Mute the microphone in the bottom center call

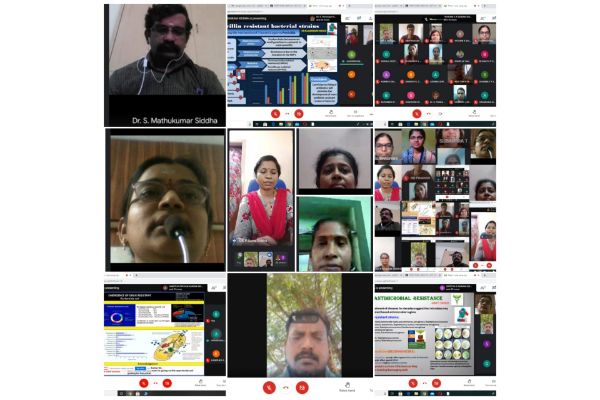pyautogui.click(x=268, y=386)
